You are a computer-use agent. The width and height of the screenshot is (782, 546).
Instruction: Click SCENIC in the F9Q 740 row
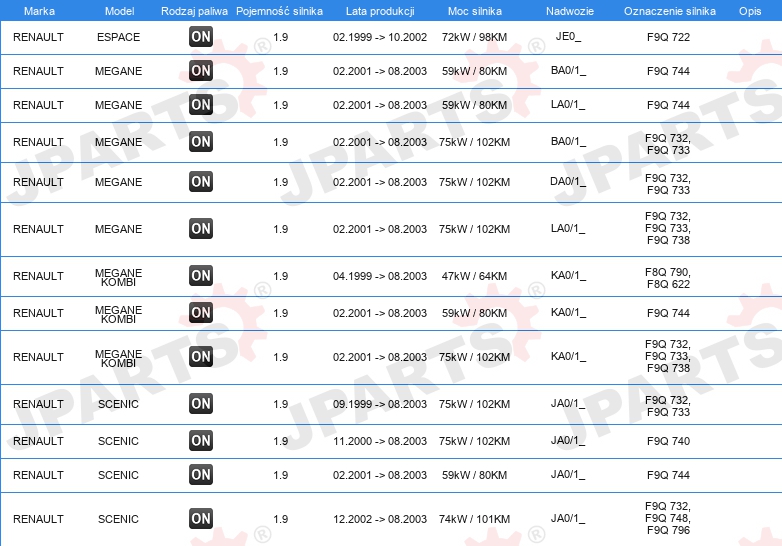click(118, 441)
